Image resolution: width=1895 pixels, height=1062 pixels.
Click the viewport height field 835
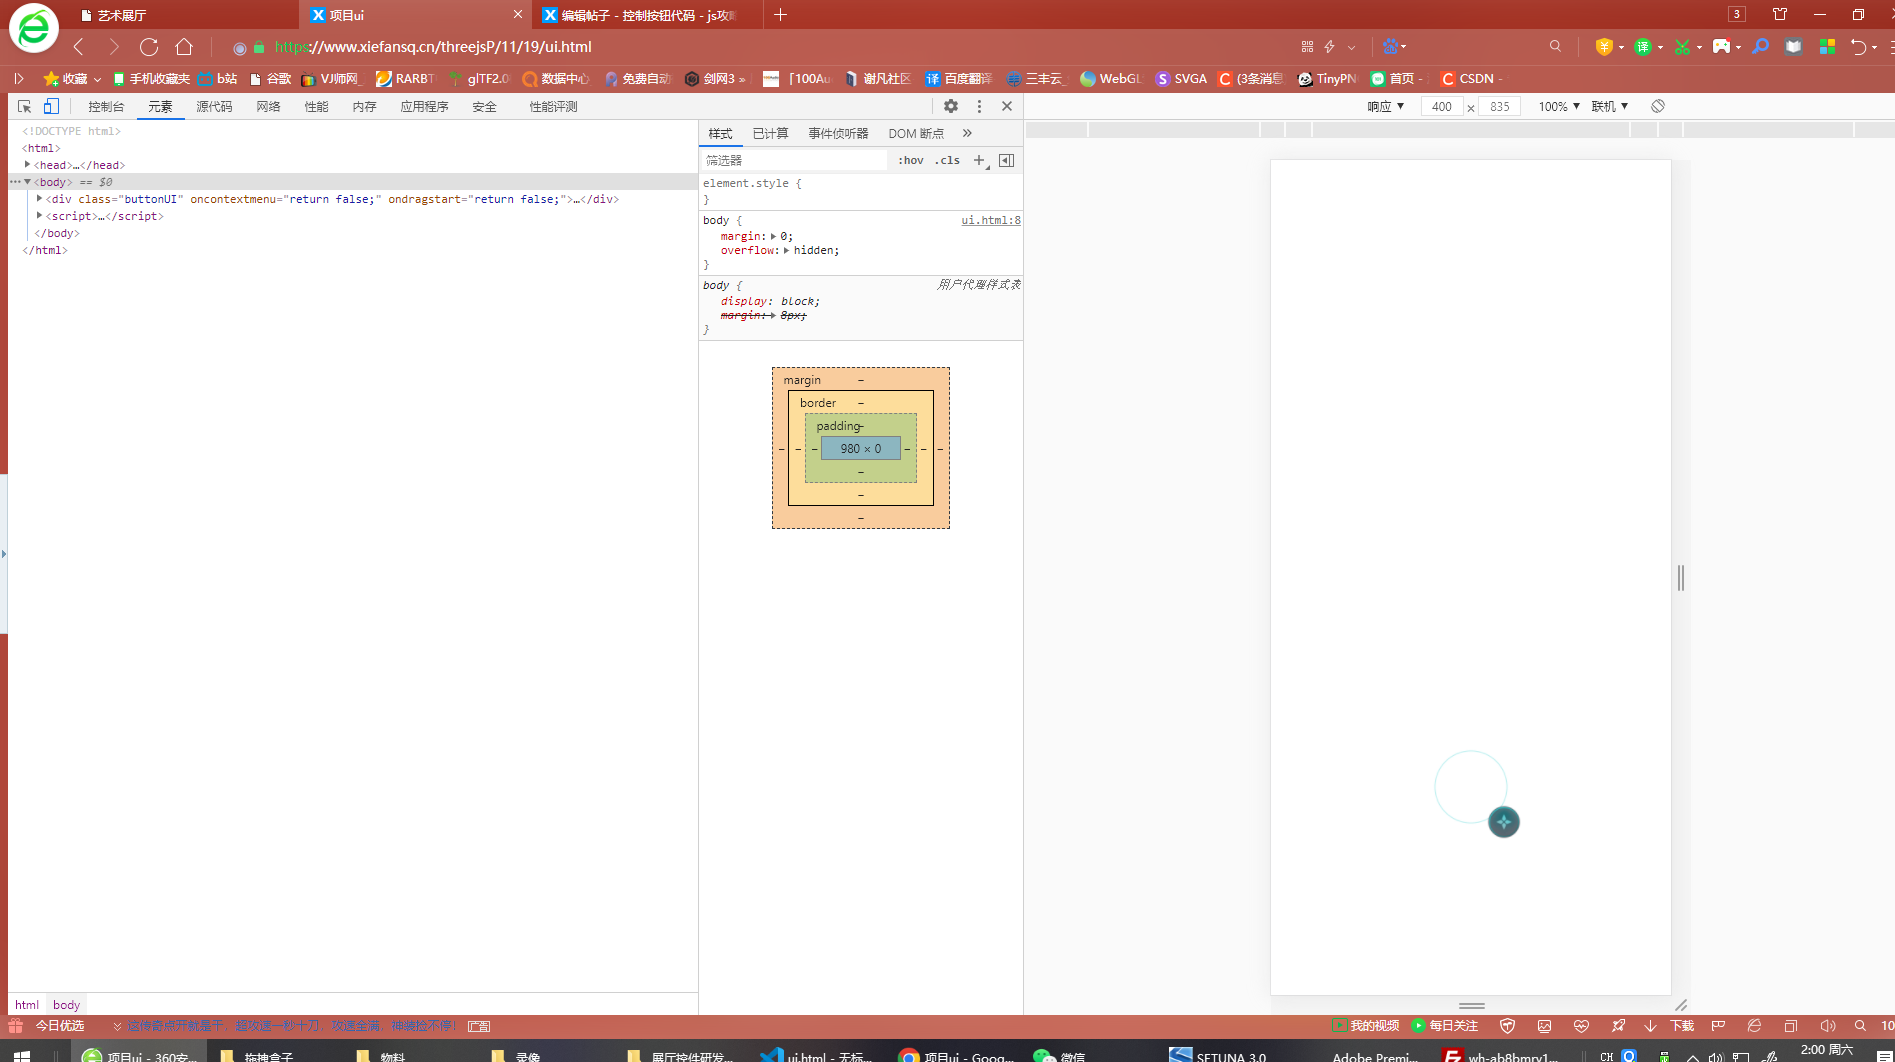click(1499, 107)
